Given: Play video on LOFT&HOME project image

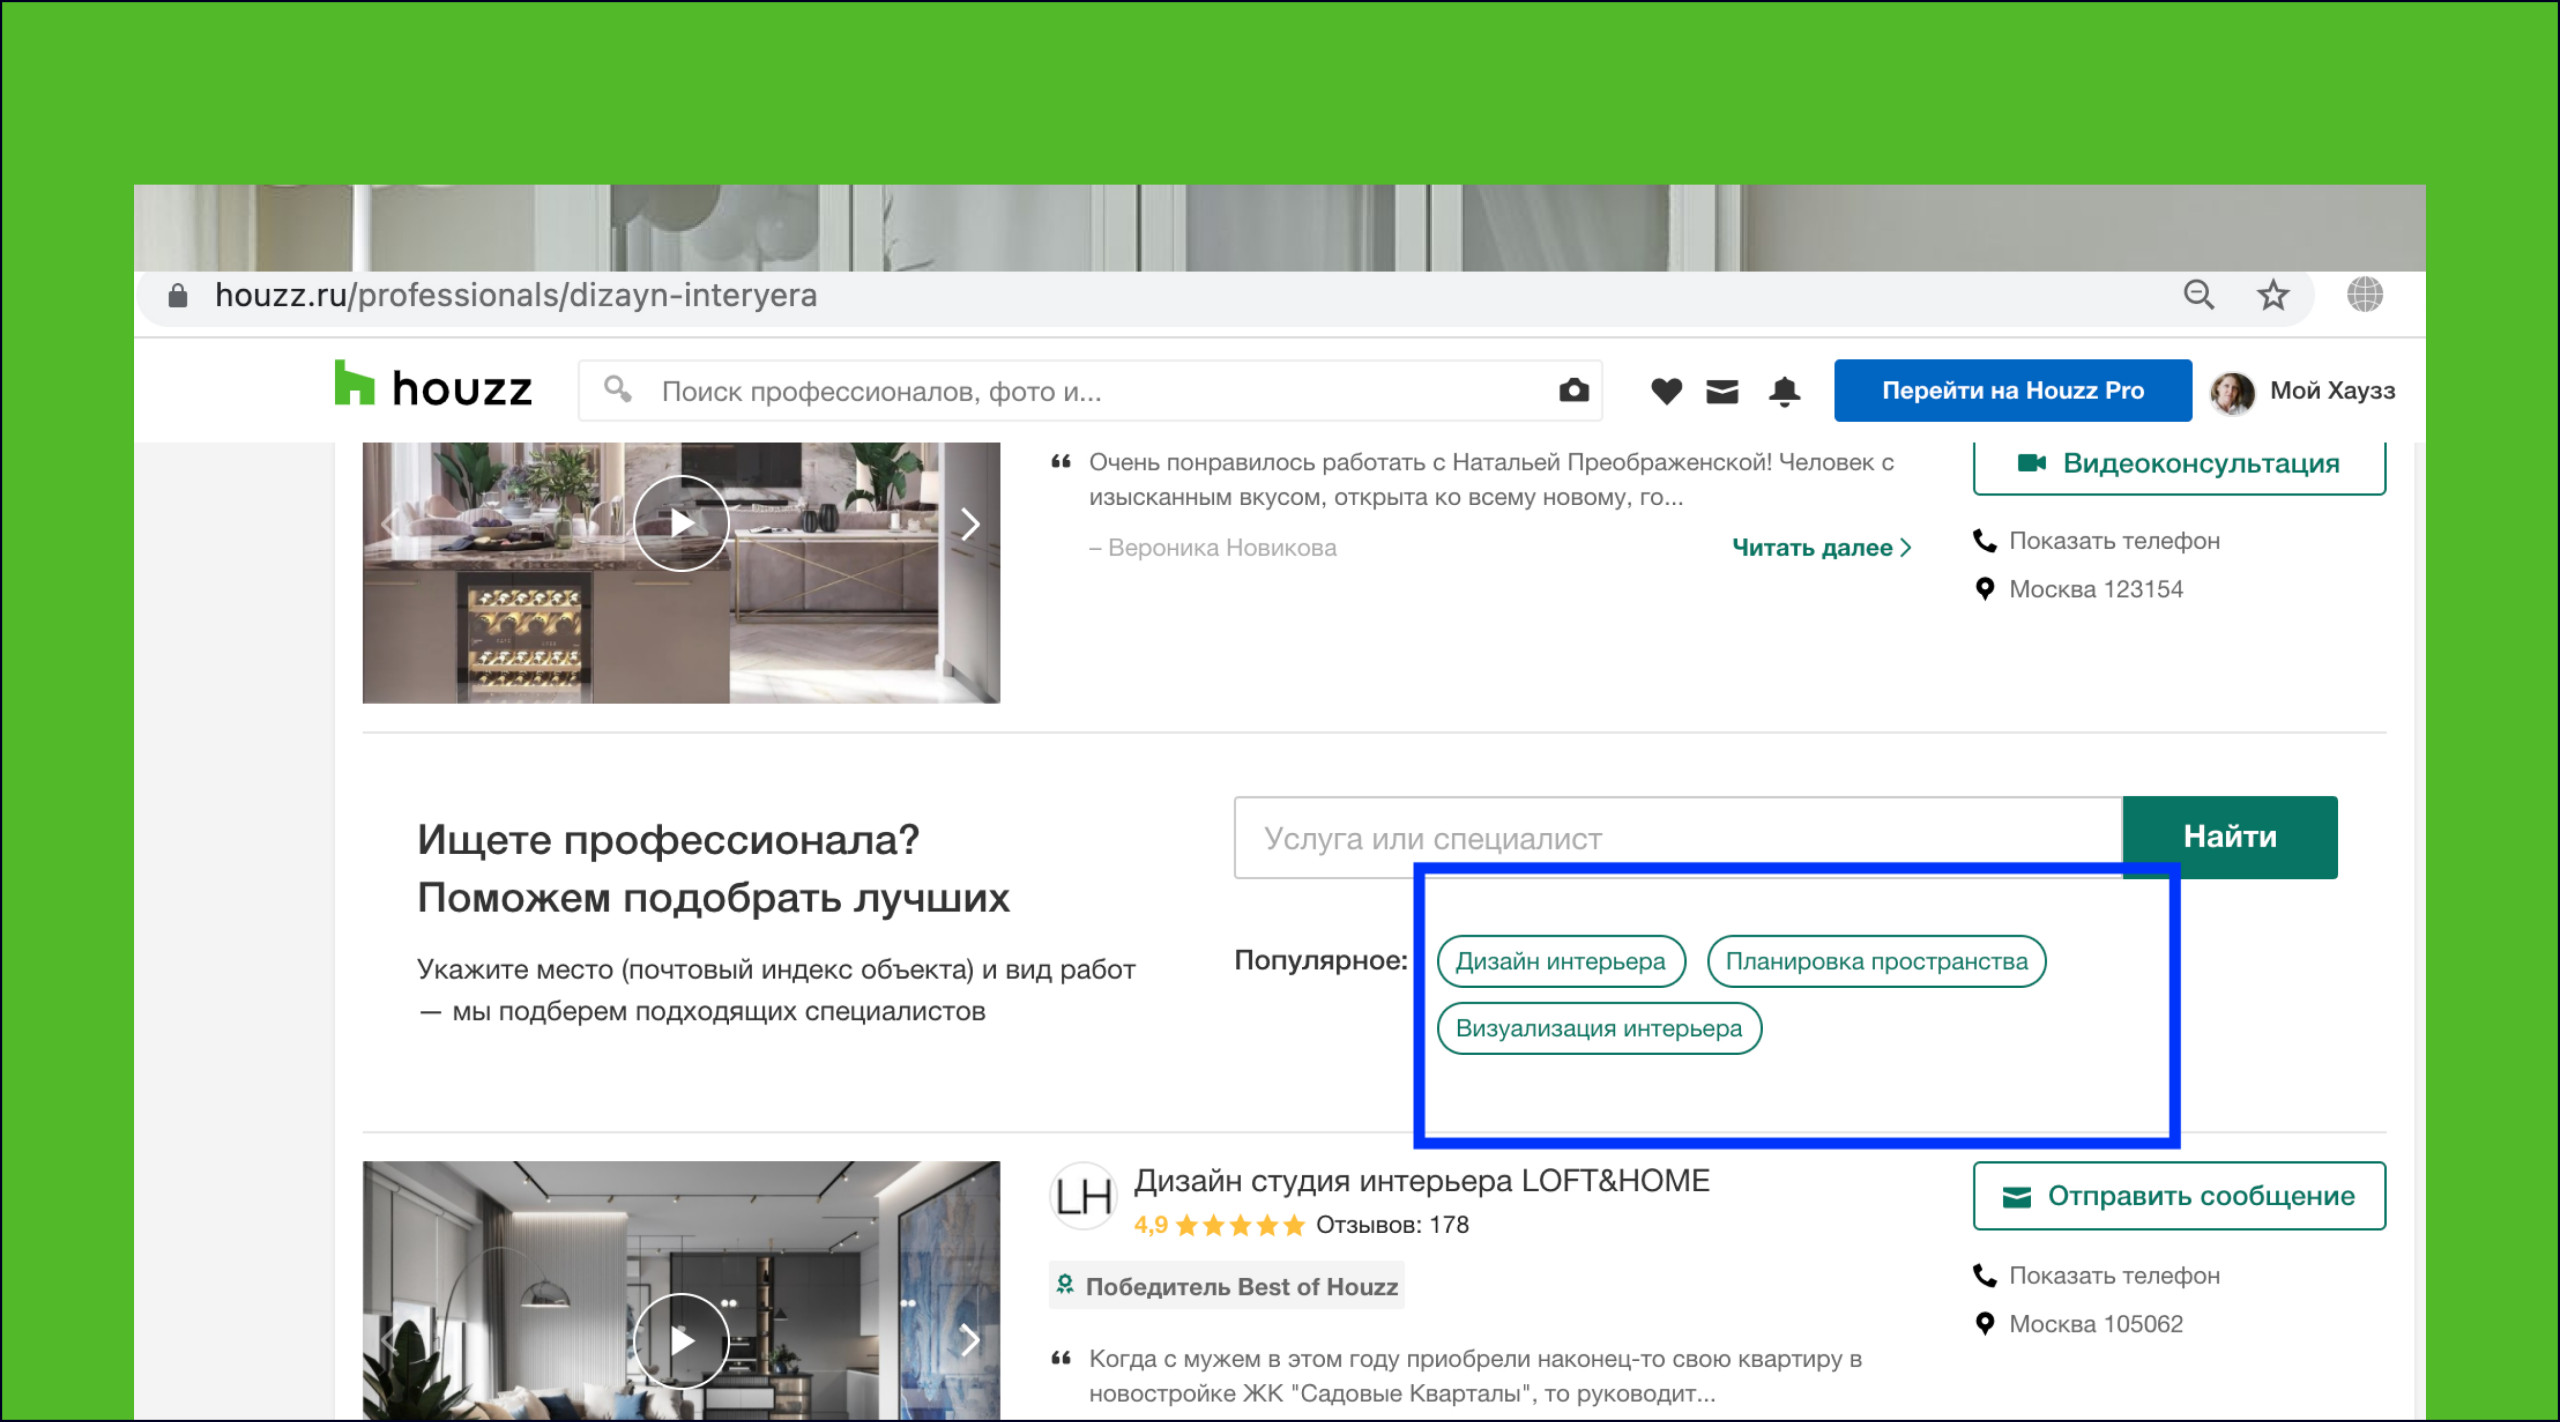Looking at the screenshot, I should [681, 1340].
